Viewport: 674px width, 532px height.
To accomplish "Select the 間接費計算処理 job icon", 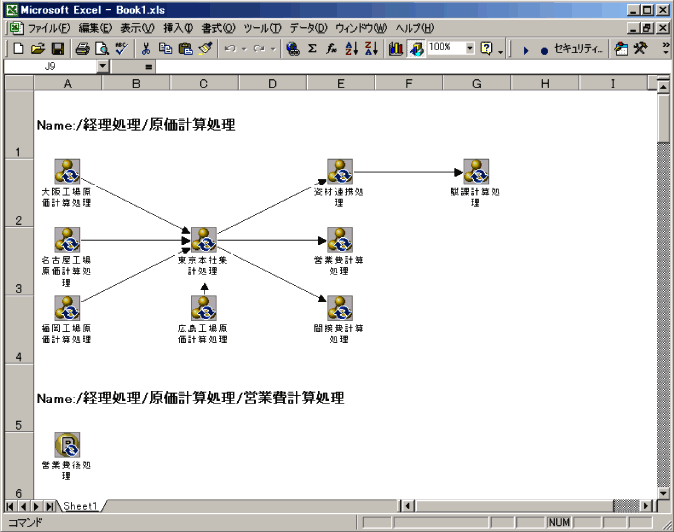I will pyautogui.click(x=340, y=308).
